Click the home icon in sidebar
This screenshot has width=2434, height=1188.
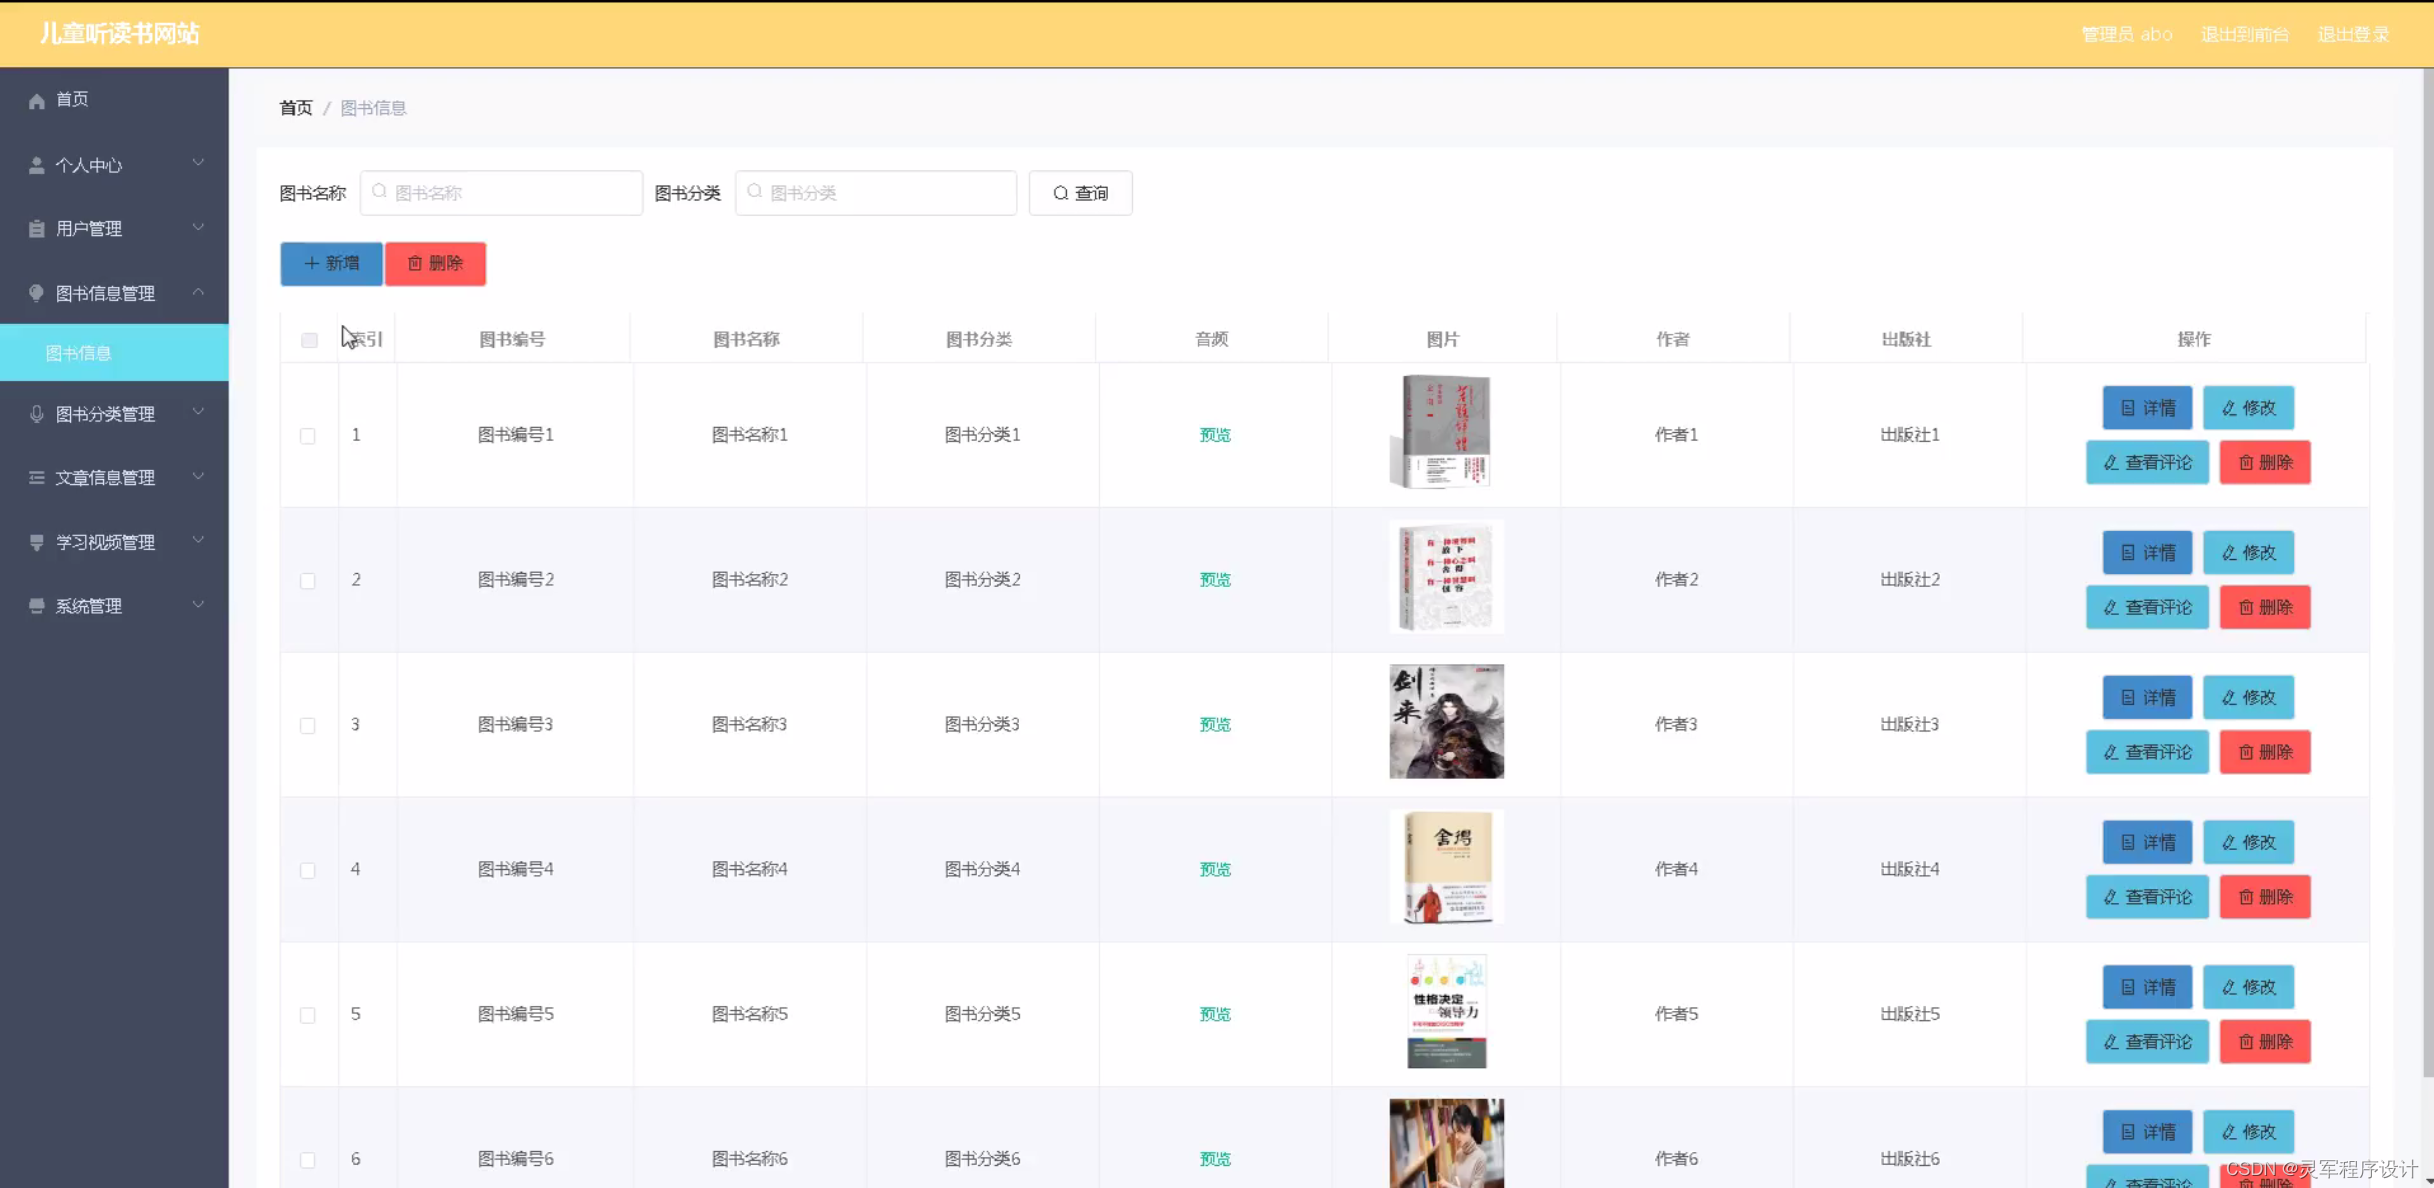tap(37, 100)
